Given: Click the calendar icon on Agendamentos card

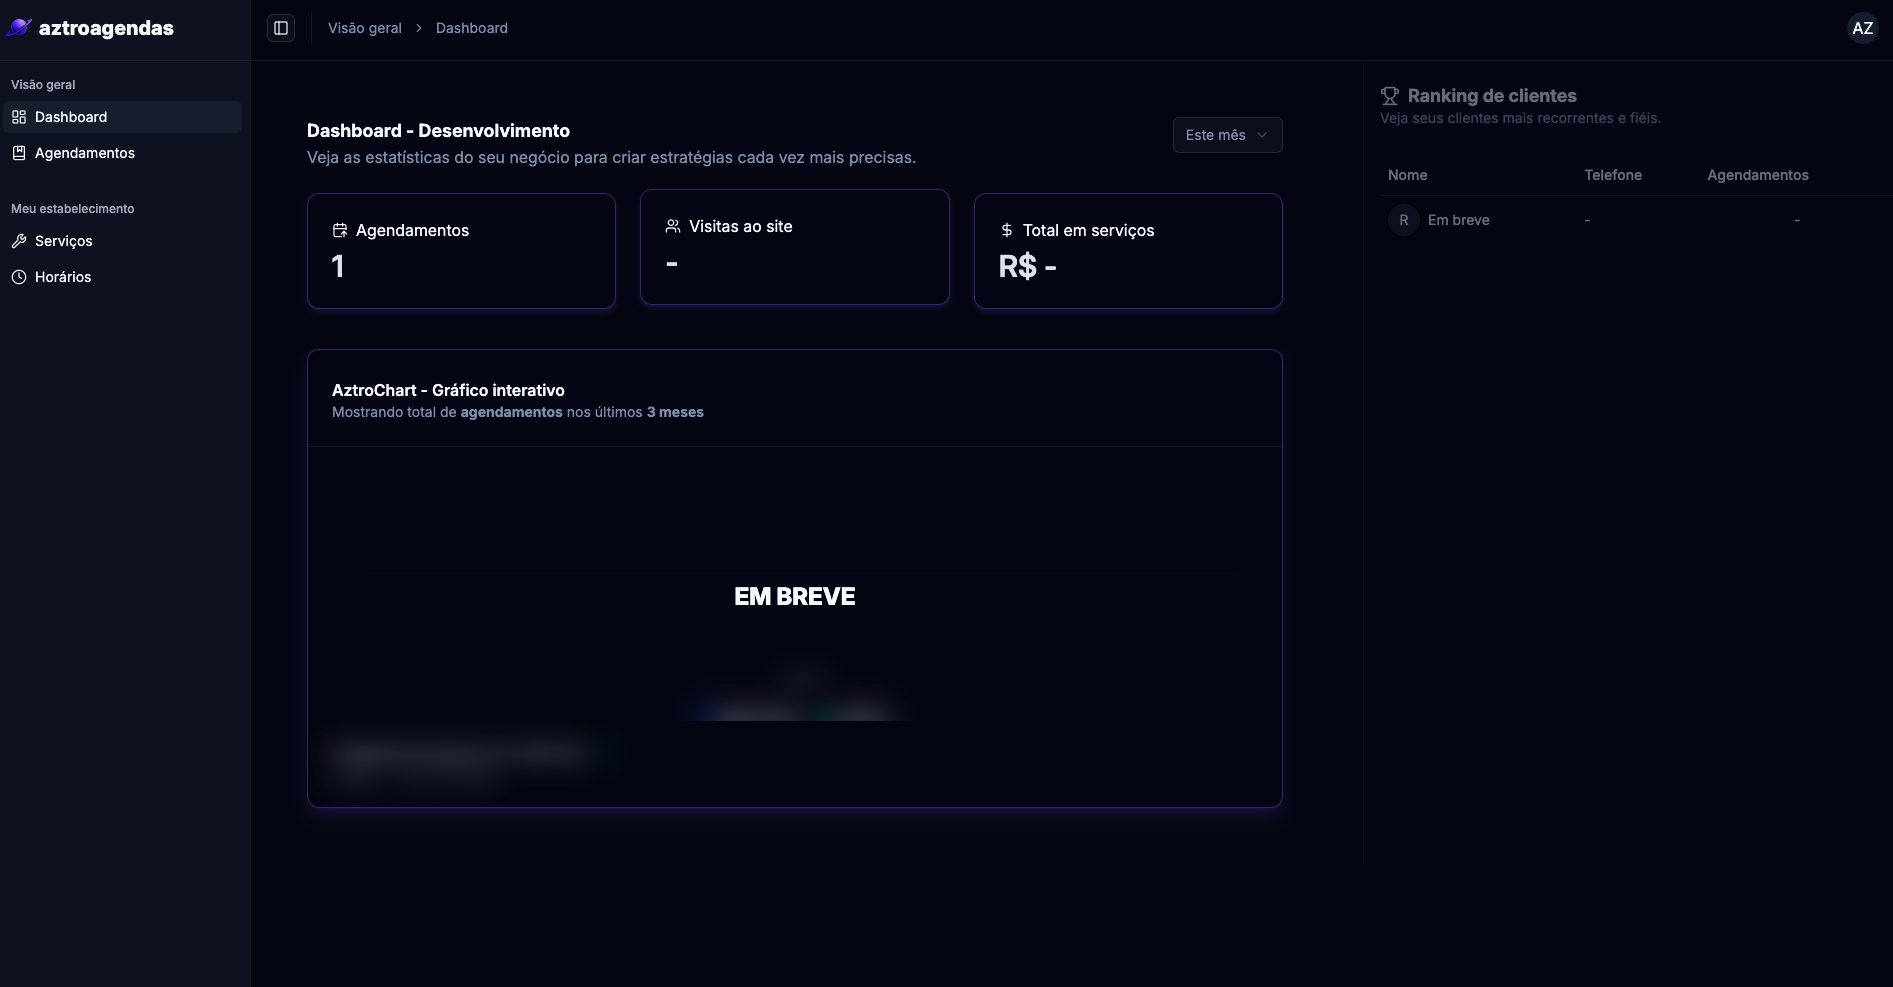Looking at the screenshot, I should click(340, 230).
